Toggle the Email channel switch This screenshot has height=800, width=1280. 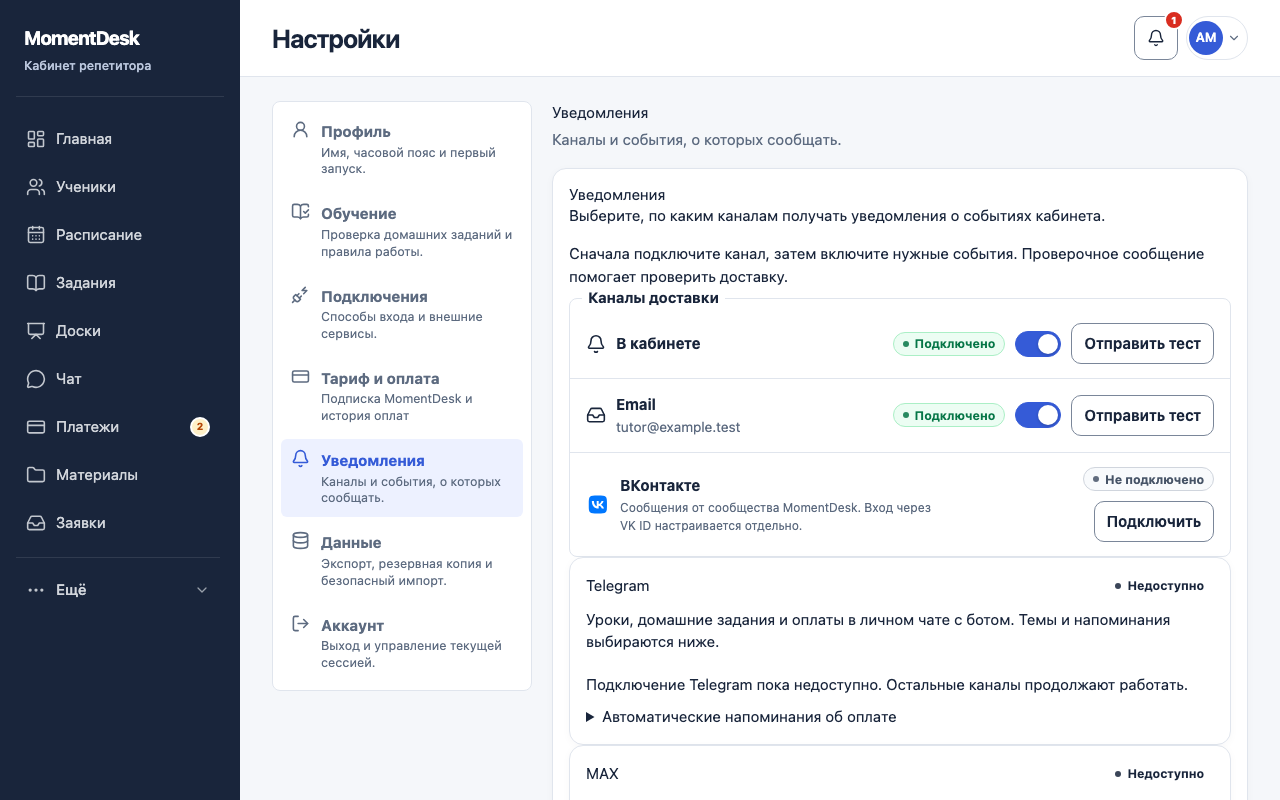point(1038,415)
